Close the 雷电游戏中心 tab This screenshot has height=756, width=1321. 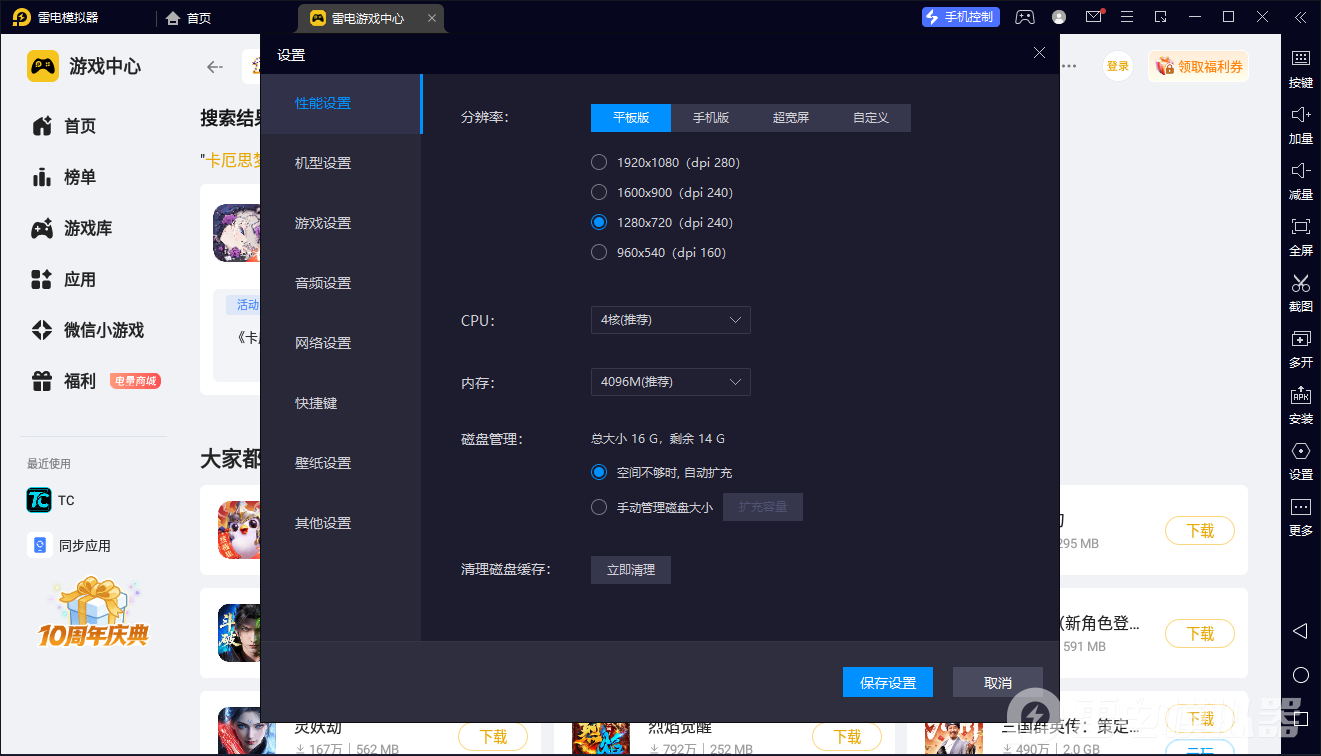click(x=431, y=18)
